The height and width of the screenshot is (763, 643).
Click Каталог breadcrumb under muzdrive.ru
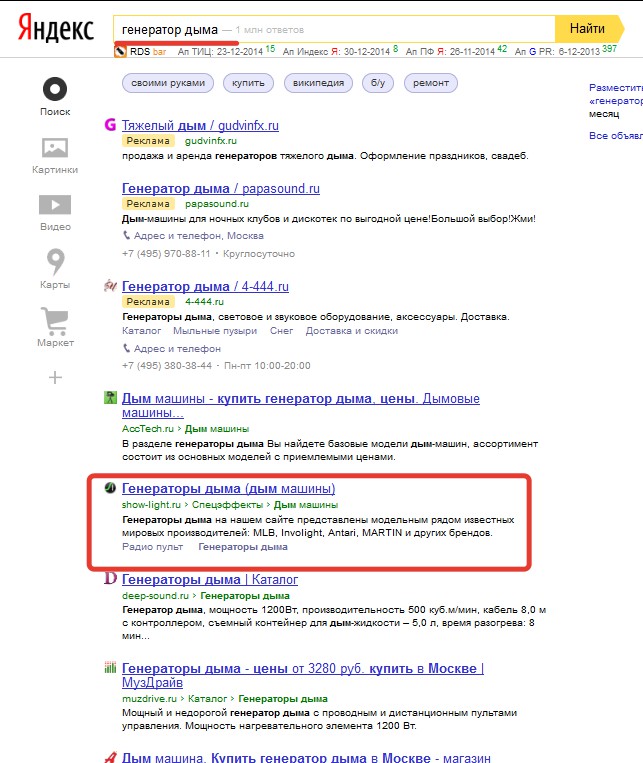207,699
